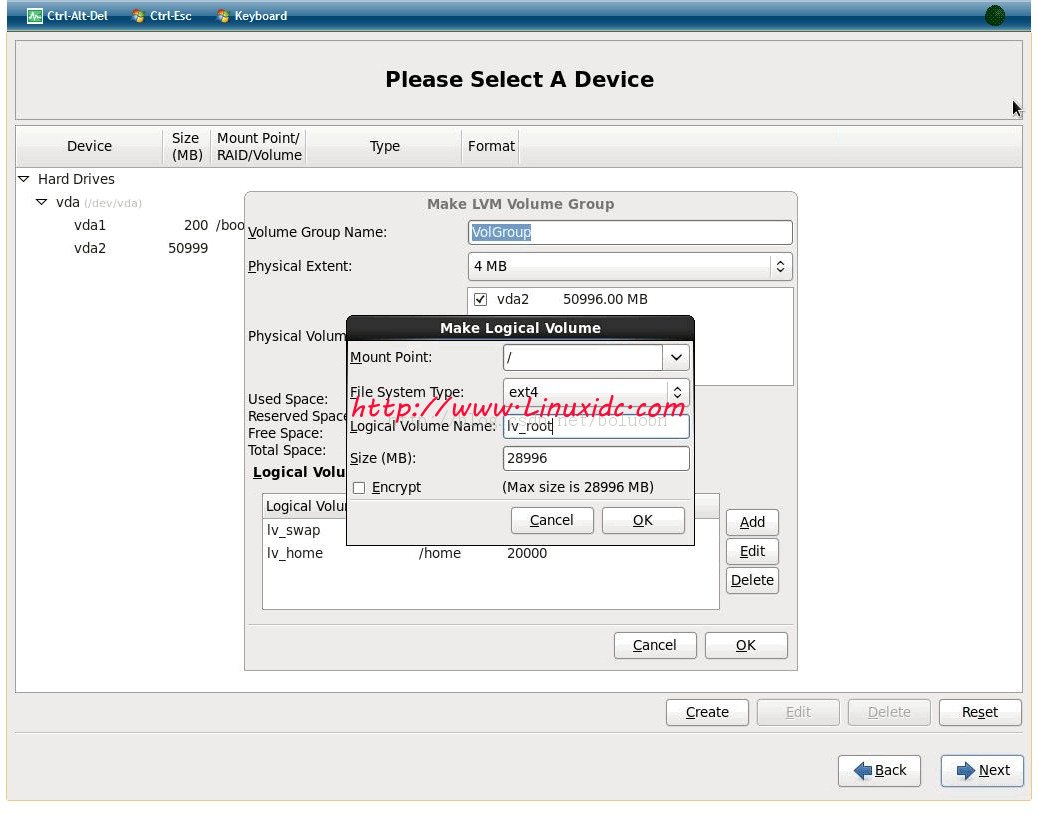Screen dimensions: 1038x819
Task: Click OK in Make Logical Volume dialog
Action: (x=643, y=520)
